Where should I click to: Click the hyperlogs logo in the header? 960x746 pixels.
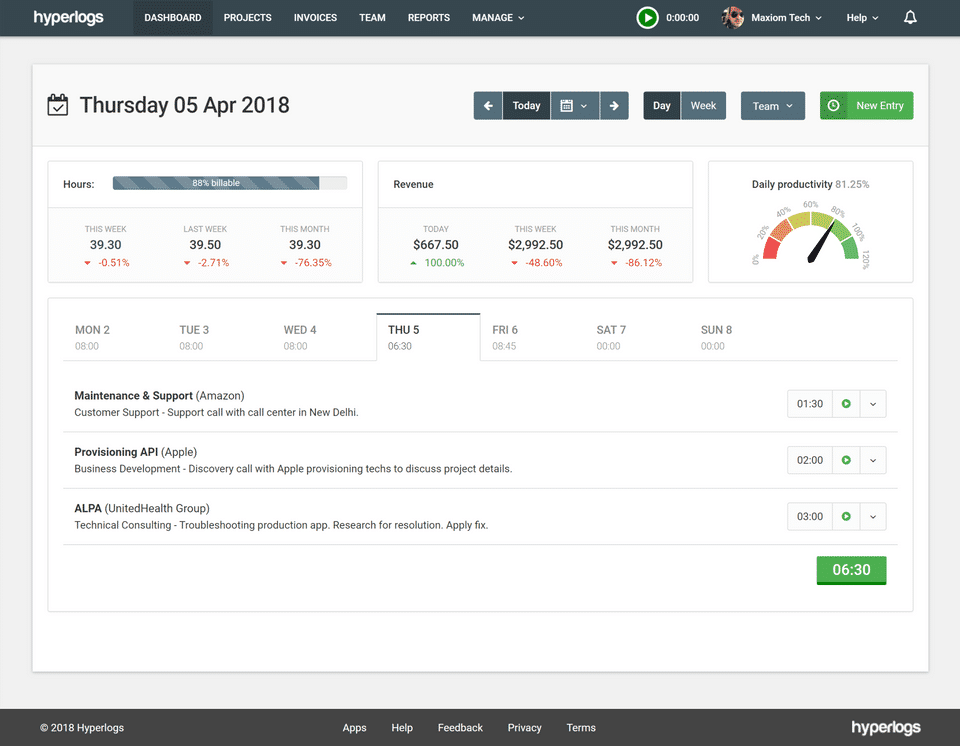69,18
